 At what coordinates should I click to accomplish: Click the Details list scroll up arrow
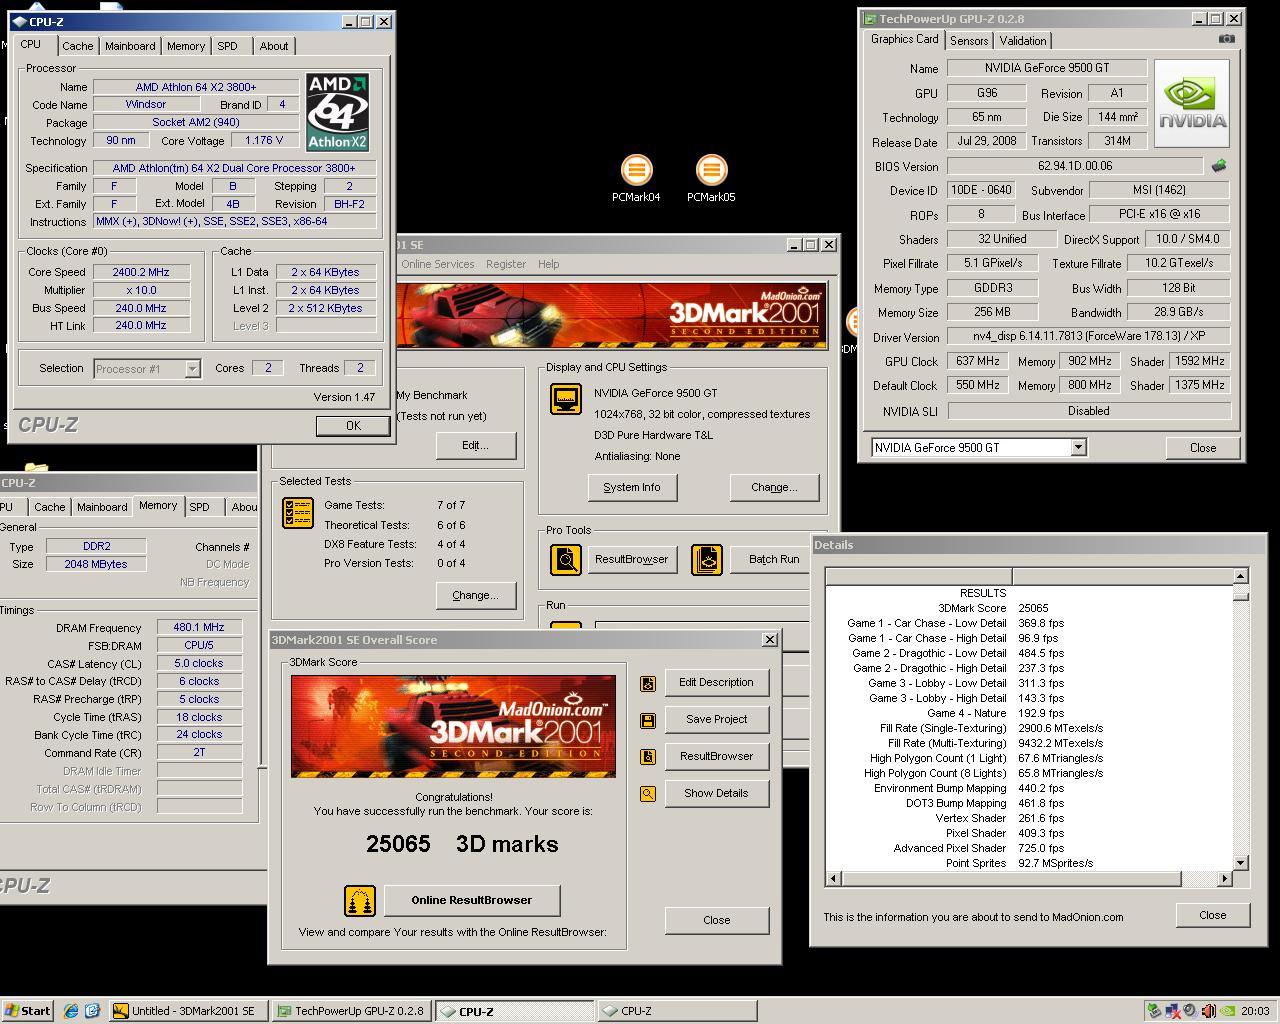click(x=1241, y=576)
